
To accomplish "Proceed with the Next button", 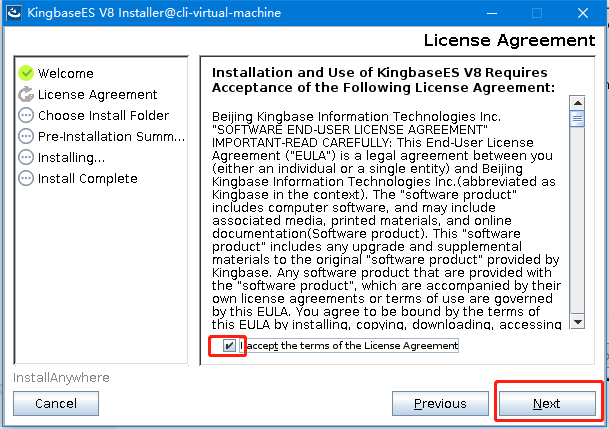I will [547, 403].
